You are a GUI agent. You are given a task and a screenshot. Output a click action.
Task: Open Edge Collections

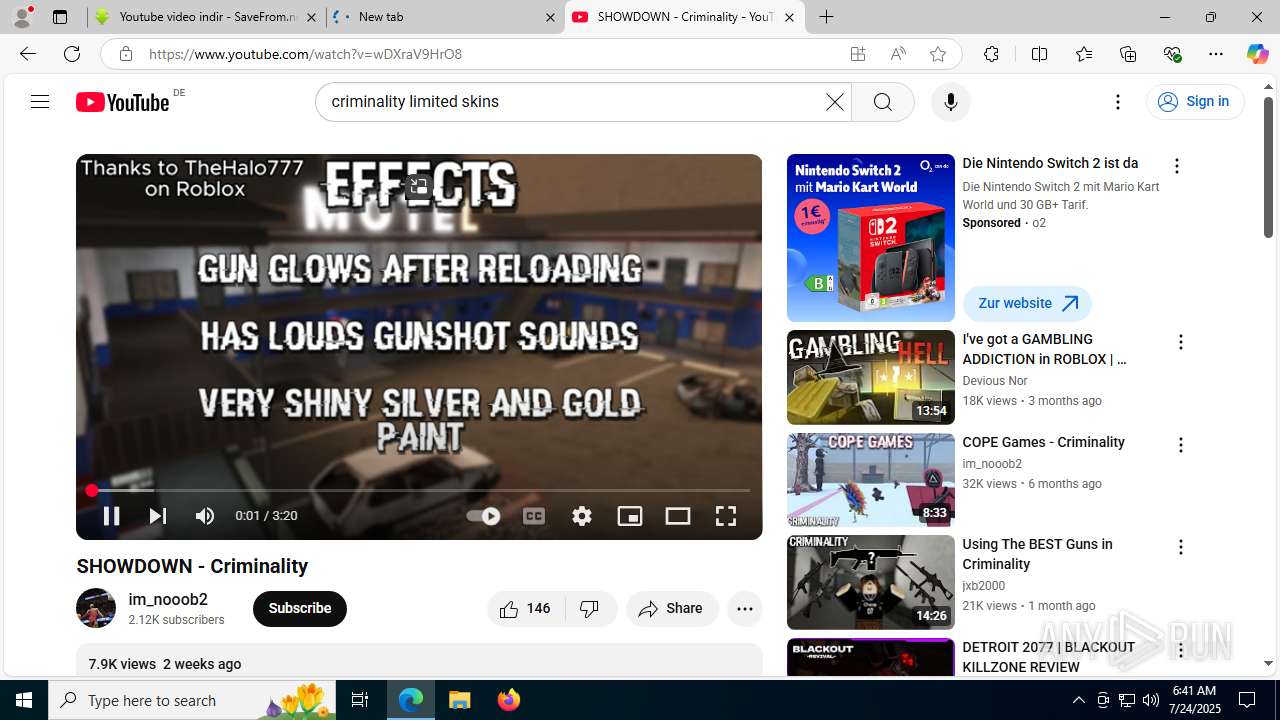[1128, 54]
